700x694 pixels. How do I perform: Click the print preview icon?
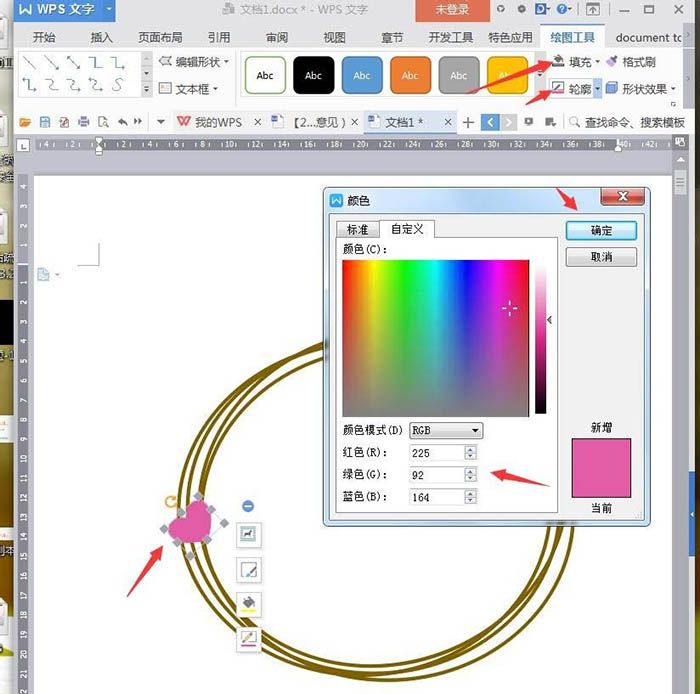pyautogui.click(x=103, y=121)
